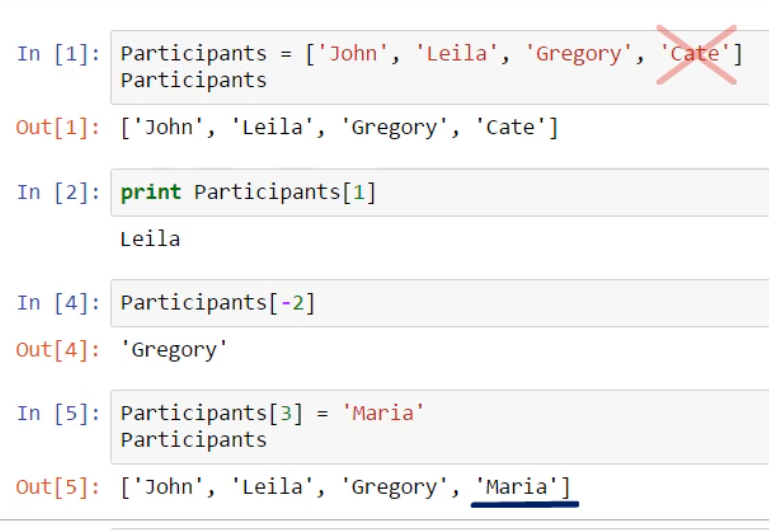The width and height of the screenshot is (769, 530).
Task: Click the second line Participants in cell 5
Action: pos(193,440)
